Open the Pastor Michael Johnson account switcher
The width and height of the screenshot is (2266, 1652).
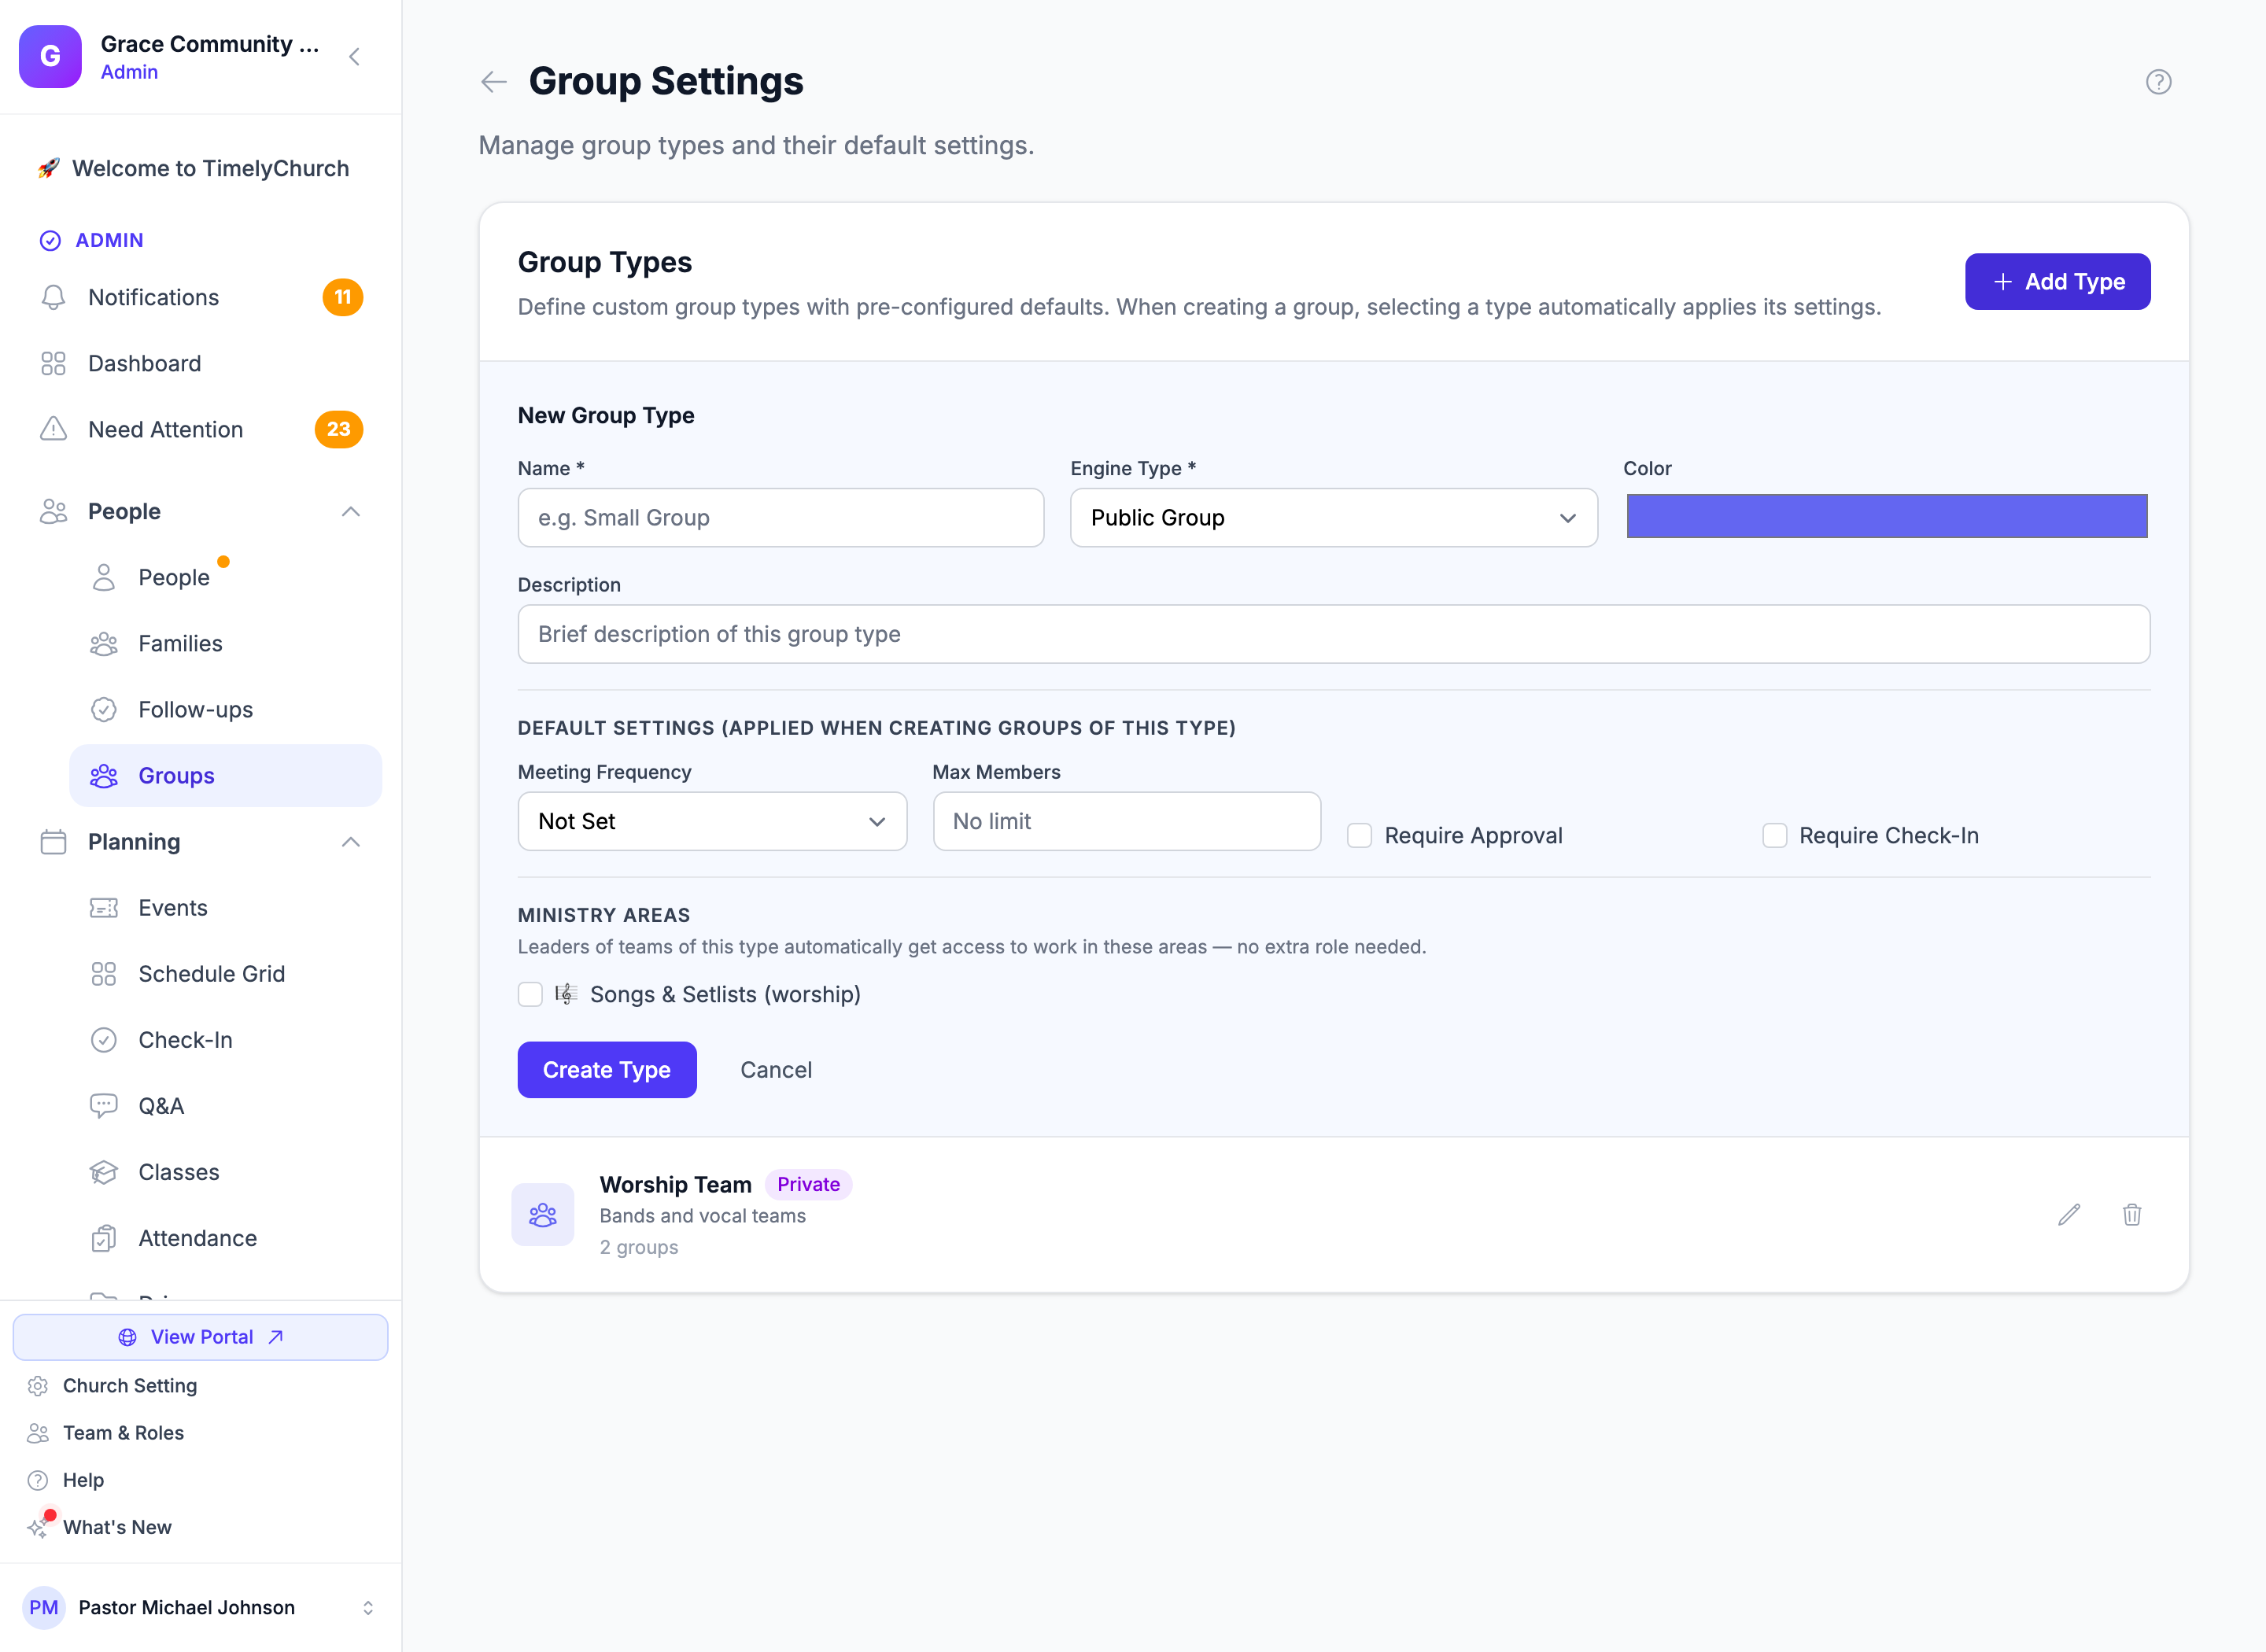point(200,1607)
